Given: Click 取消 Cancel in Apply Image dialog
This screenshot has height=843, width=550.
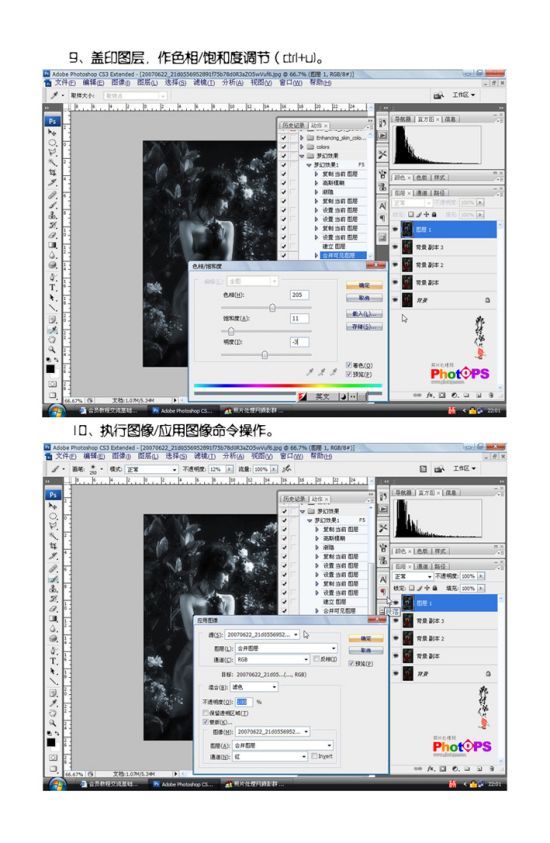Looking at the screenshot, I should (x=366, y=650).
